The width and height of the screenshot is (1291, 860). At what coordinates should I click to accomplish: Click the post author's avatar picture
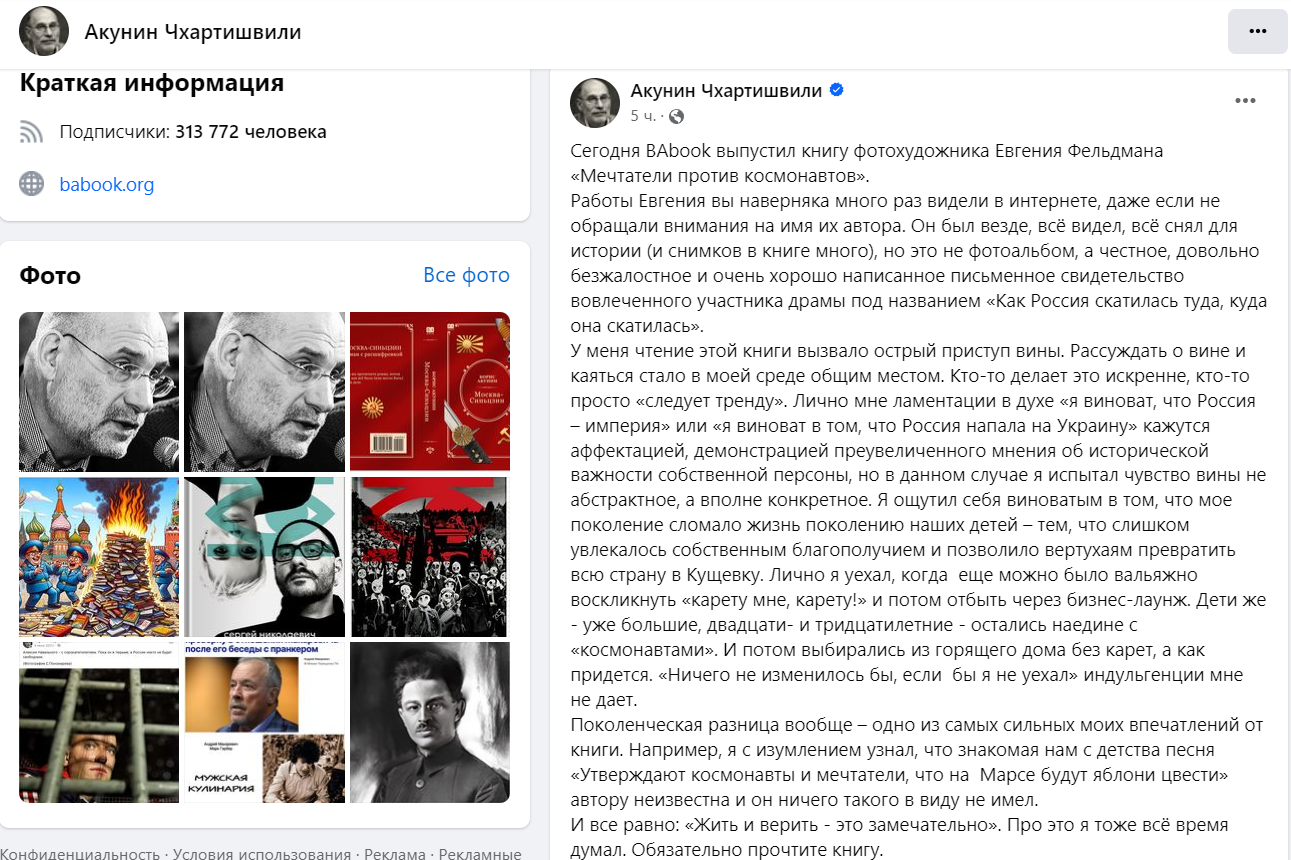click(595, 102)
